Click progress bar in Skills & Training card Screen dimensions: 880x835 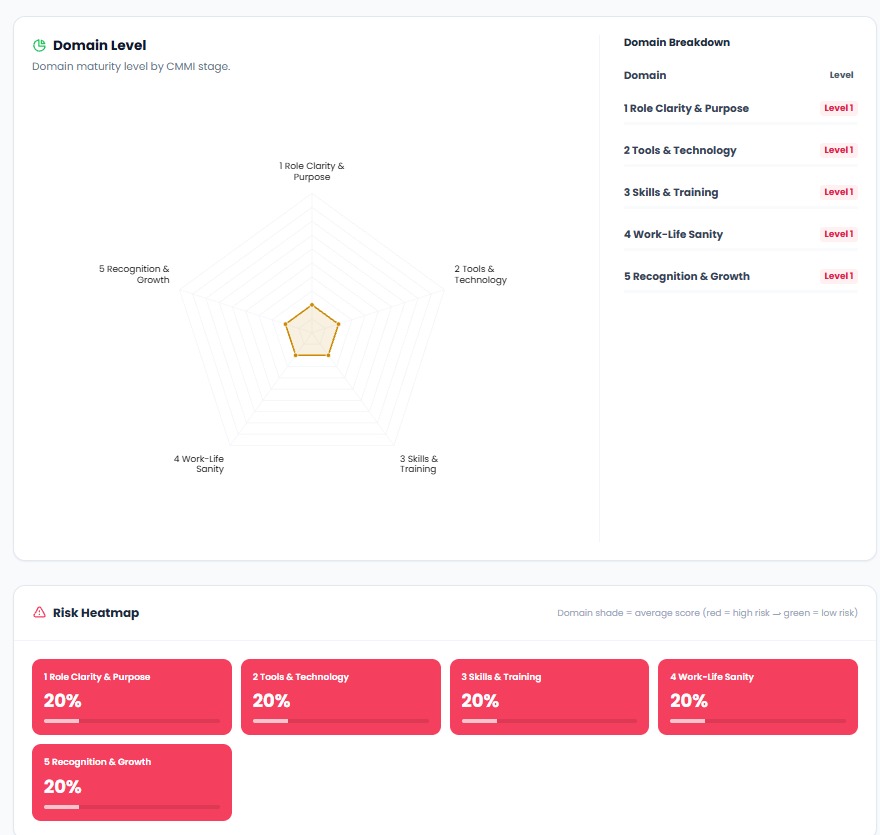click(x=549, y=721)
